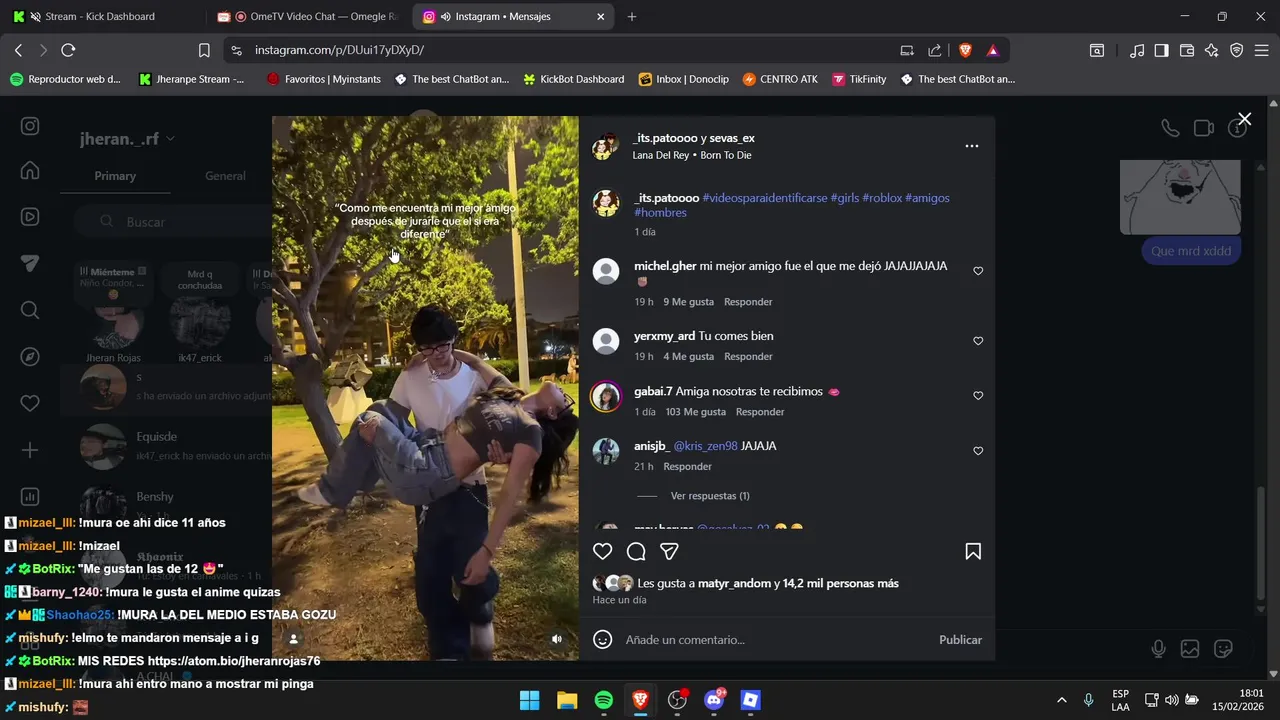Mute the video sound icon
The image size is (1280, 720).
click(x=557, y=639)
